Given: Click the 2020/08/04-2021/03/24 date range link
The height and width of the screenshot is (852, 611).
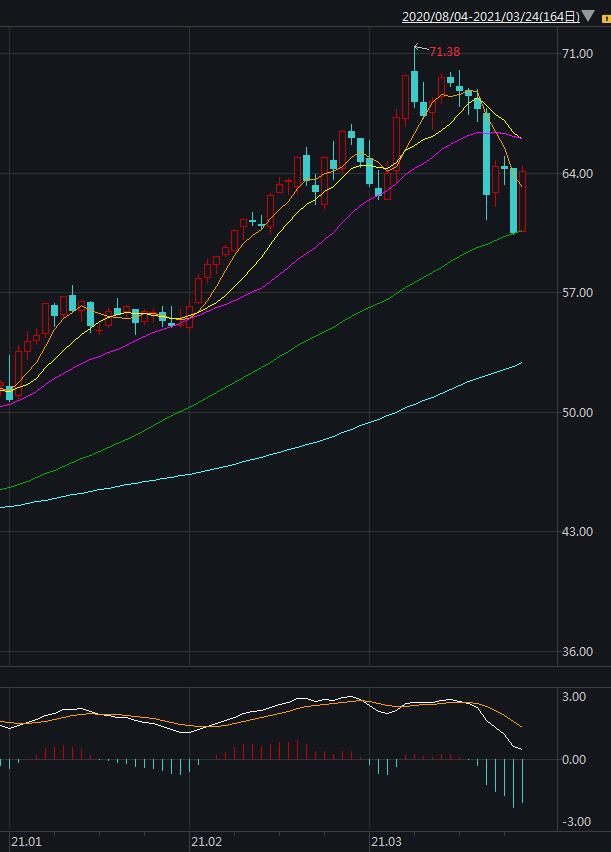Looking at the screenshot, I should (479, 17).
